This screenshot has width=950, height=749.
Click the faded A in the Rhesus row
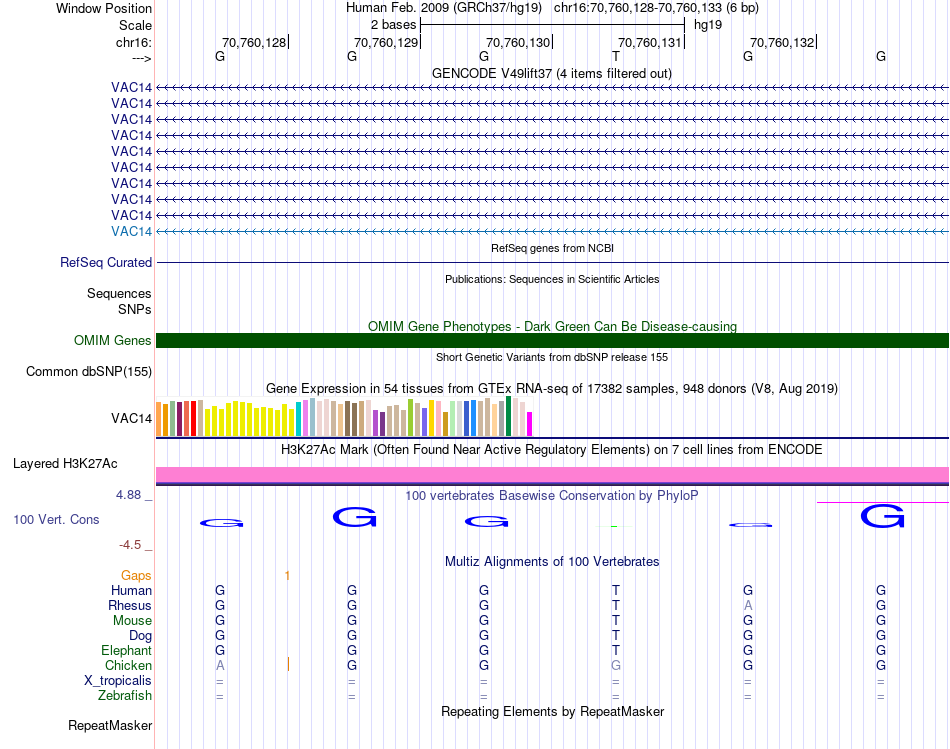tap(748, 605)
